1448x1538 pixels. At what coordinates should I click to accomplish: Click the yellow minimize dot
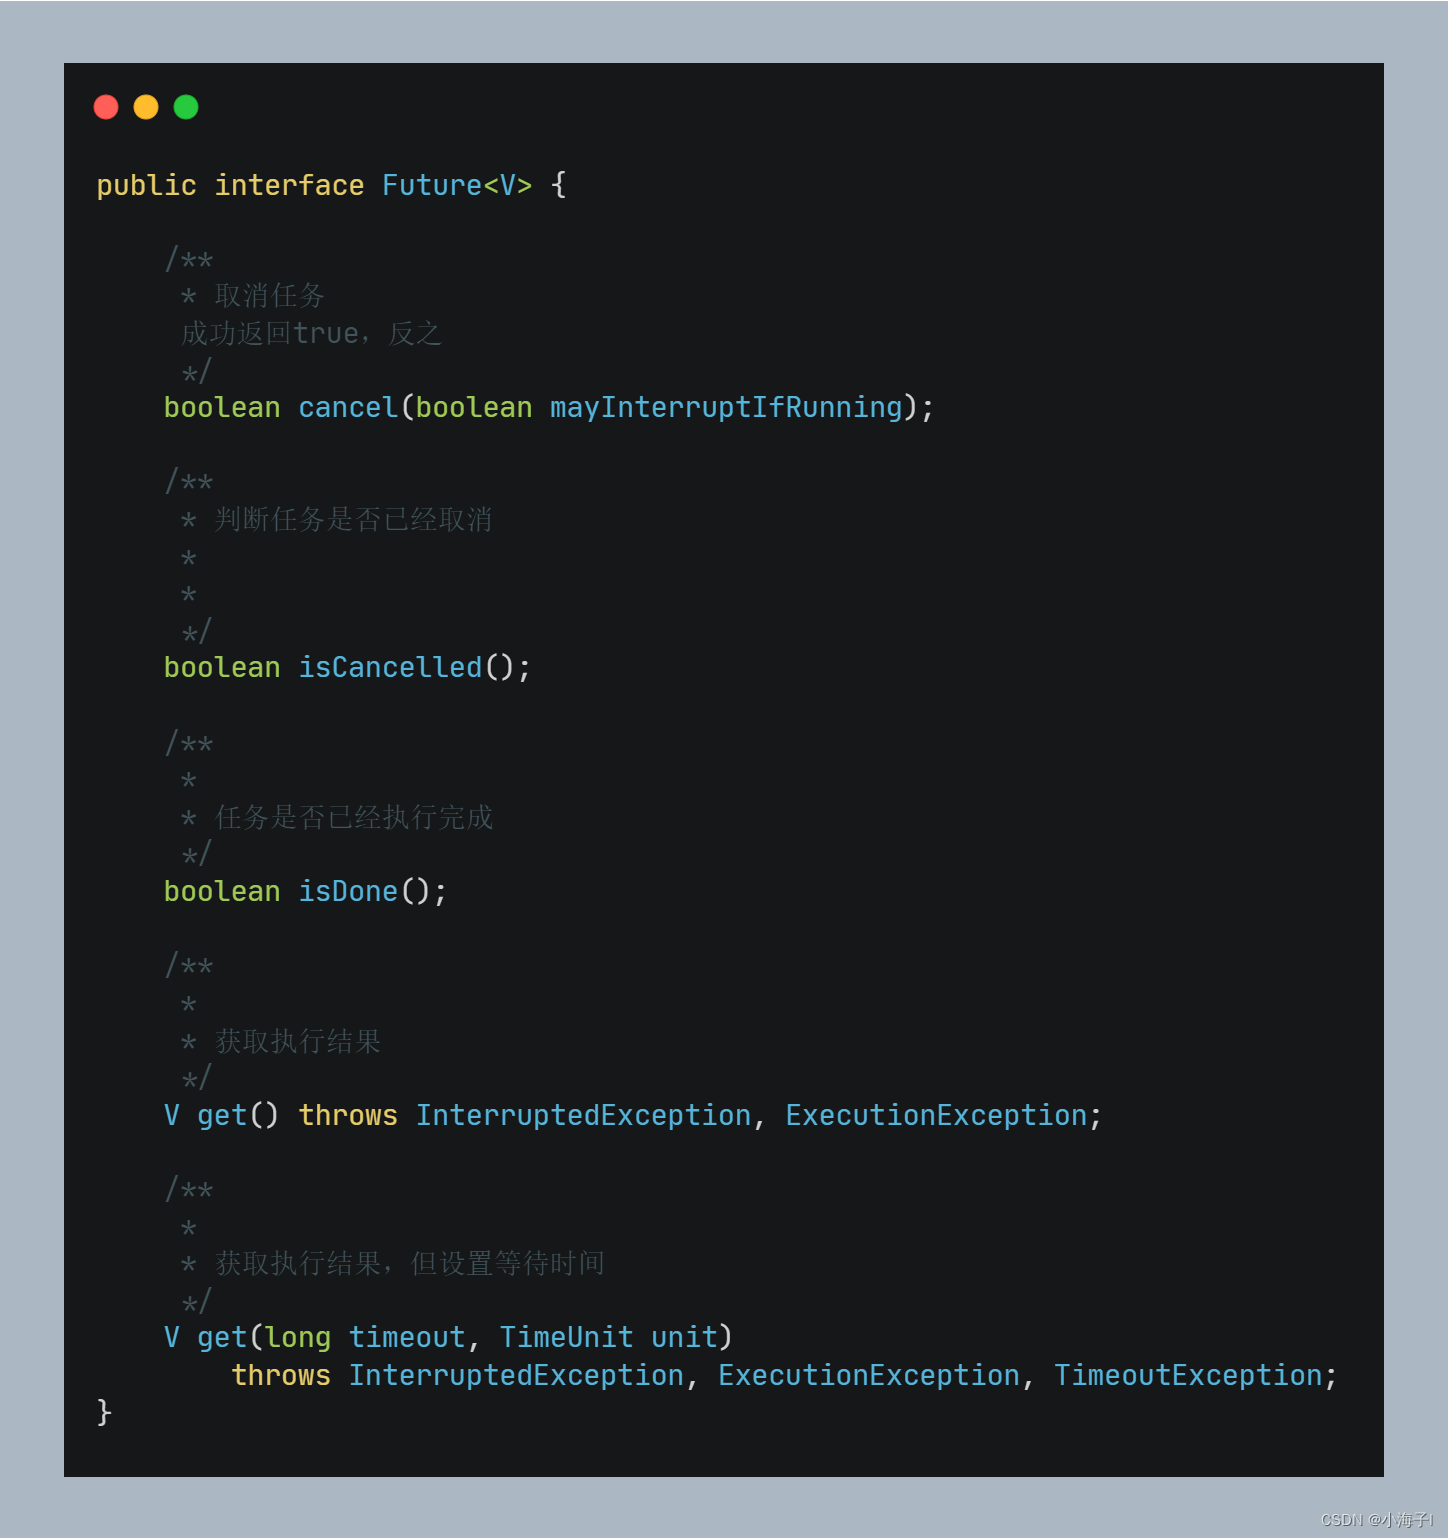[x=146, y=107]
